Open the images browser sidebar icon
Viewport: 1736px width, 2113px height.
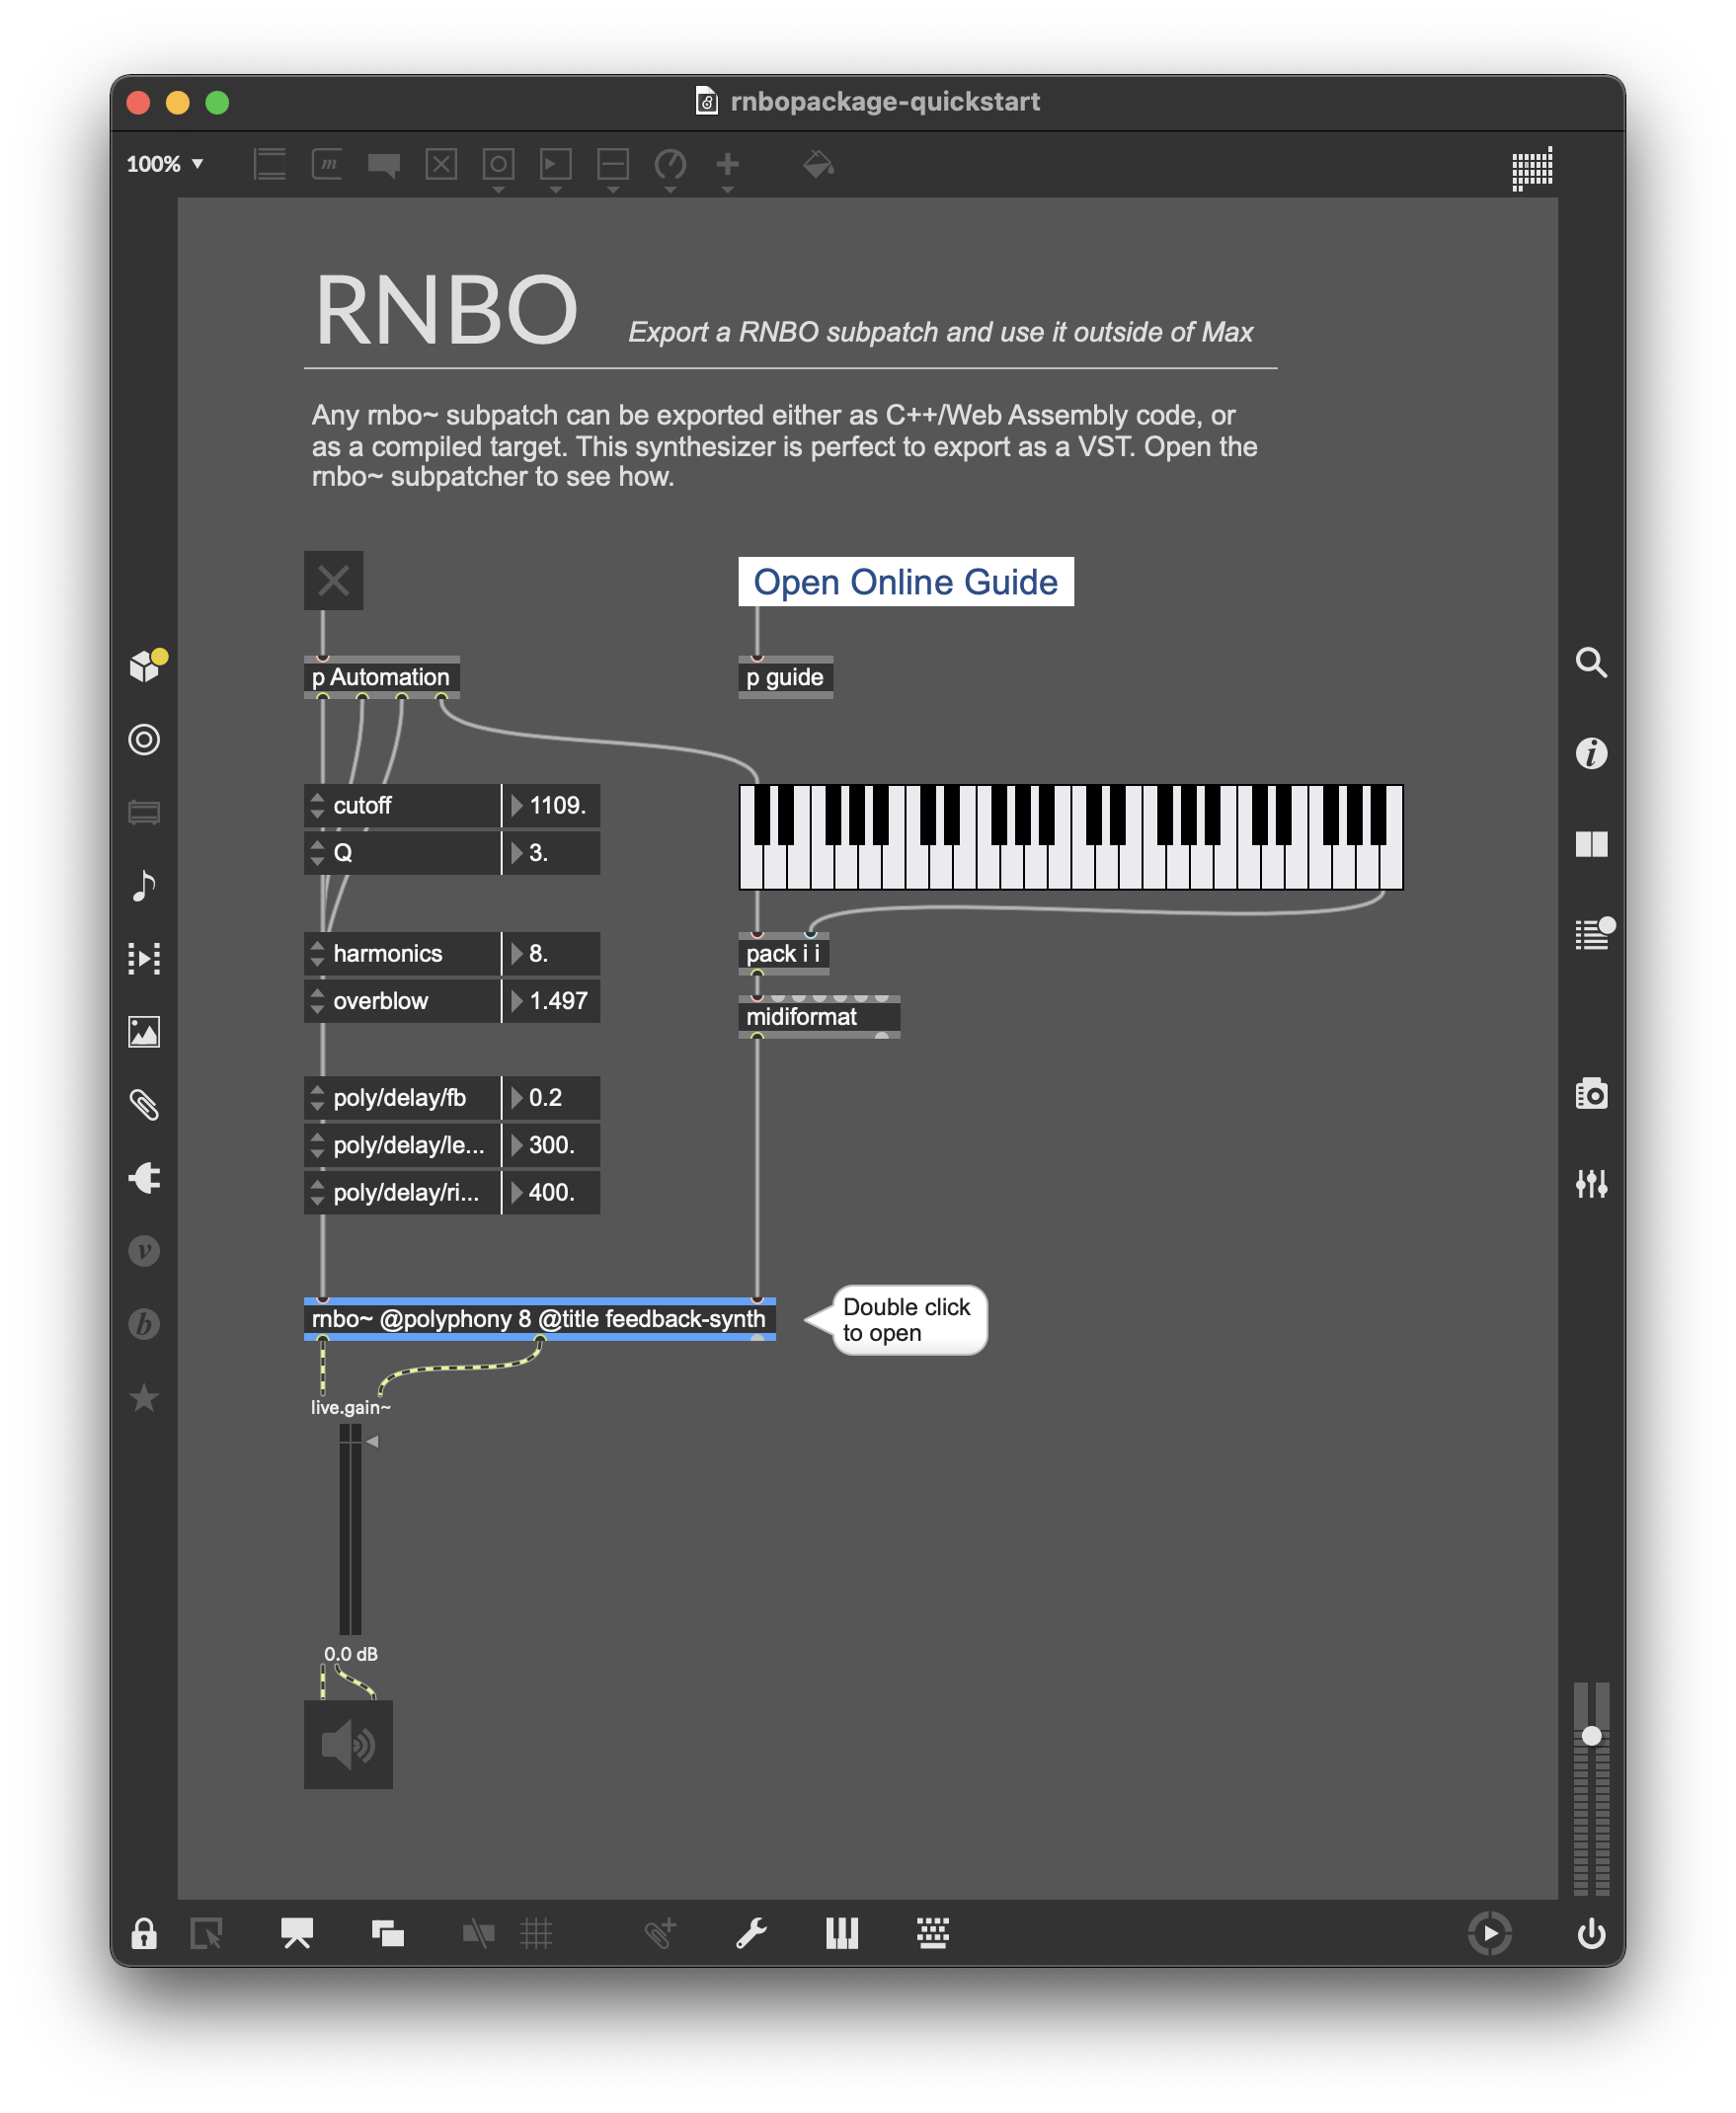pyautogui.click(x=144, y=1031)
